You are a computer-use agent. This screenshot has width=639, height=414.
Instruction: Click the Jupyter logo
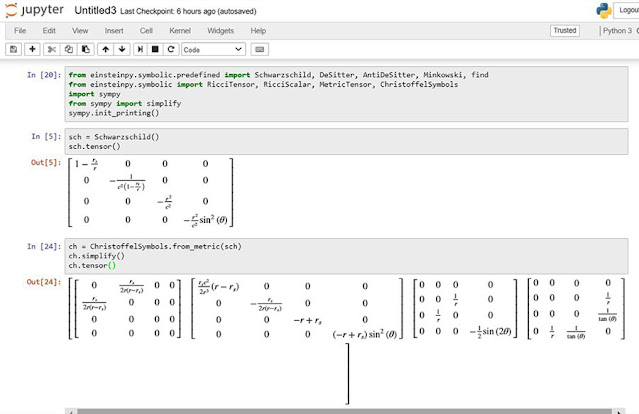[35, 10]
